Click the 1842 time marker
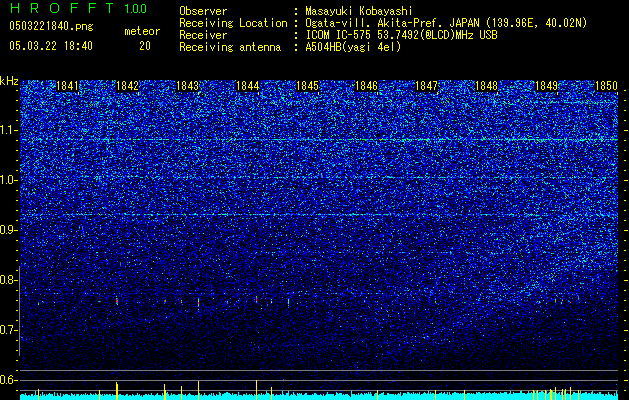Image resolution: width=629 pixels, height=400 pixels. point(127,86)
